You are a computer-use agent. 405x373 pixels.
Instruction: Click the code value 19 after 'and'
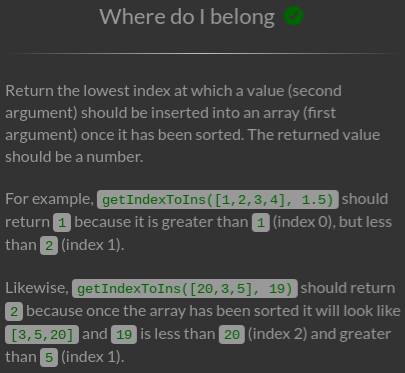124,335
